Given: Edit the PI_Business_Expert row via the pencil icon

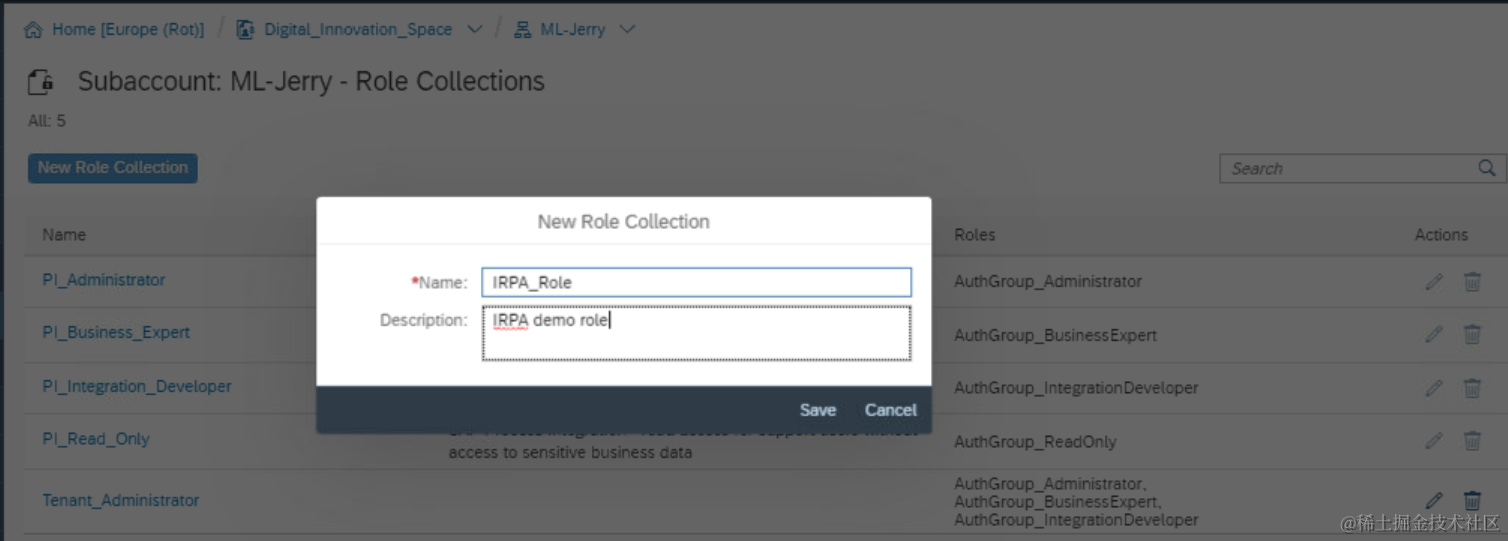Looking at the screenshot, I should (1434, 334).
